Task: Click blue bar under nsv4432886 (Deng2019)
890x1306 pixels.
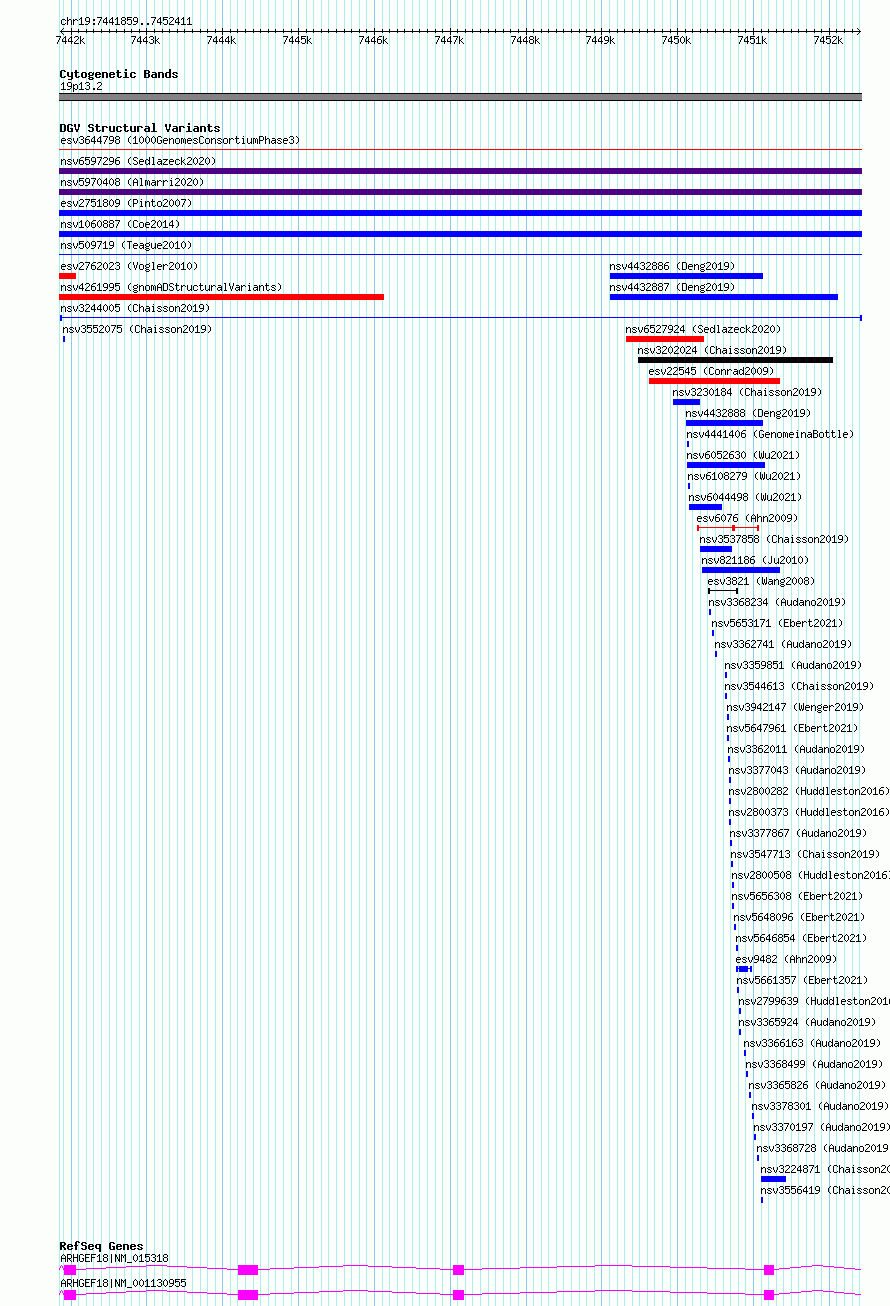Action: coord(686,276)
